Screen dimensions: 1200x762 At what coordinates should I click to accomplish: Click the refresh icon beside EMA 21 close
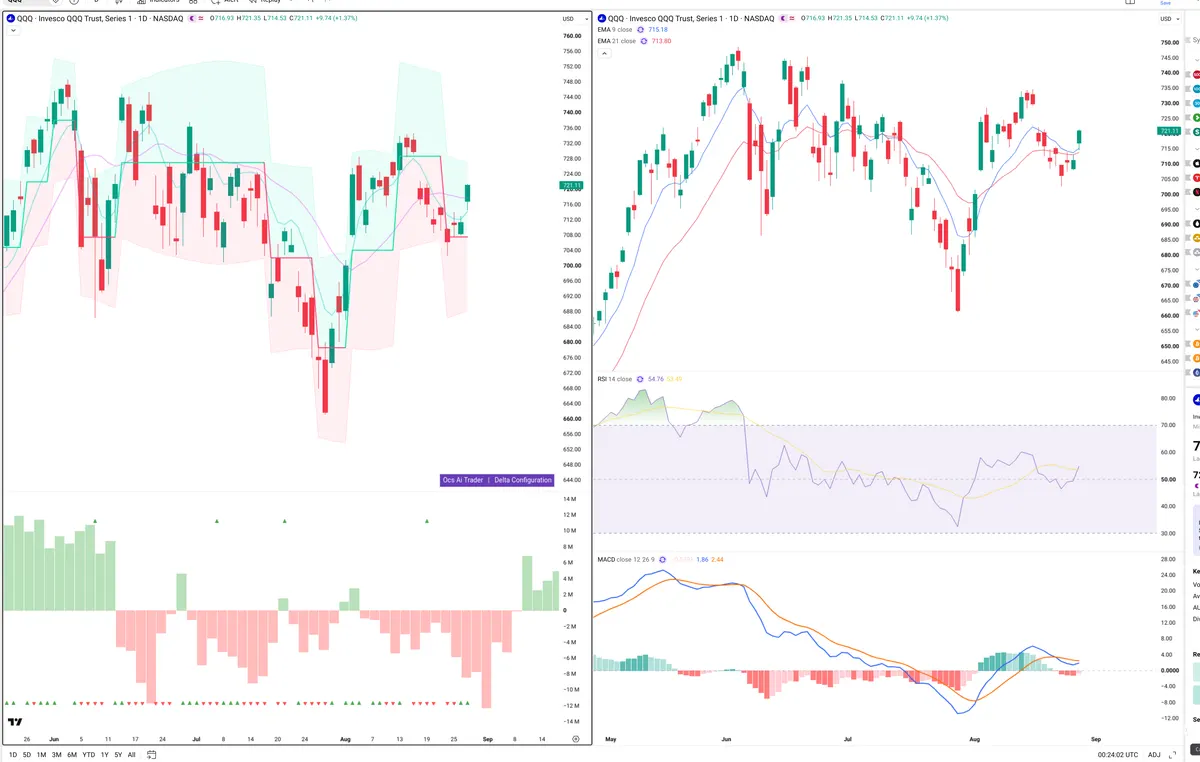click(644, 41)
